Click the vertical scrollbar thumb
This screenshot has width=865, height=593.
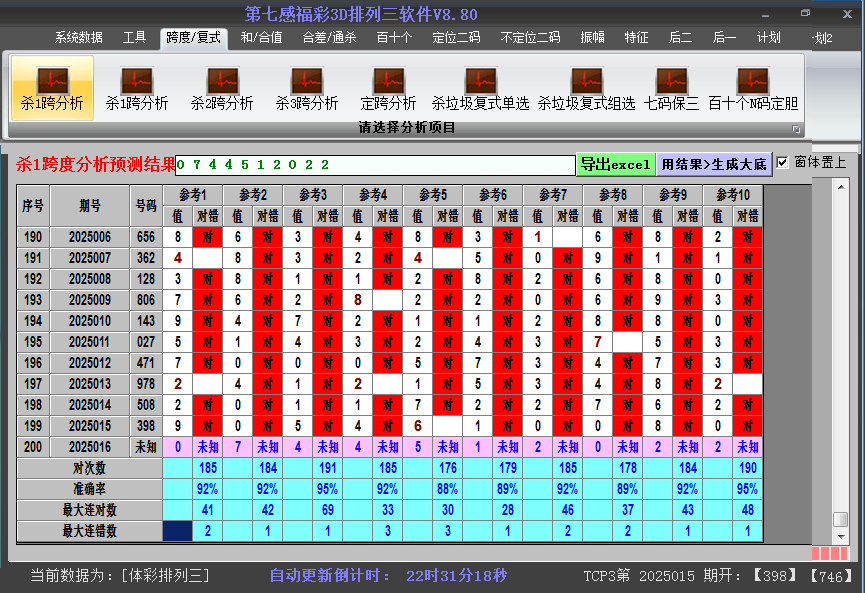841,520
